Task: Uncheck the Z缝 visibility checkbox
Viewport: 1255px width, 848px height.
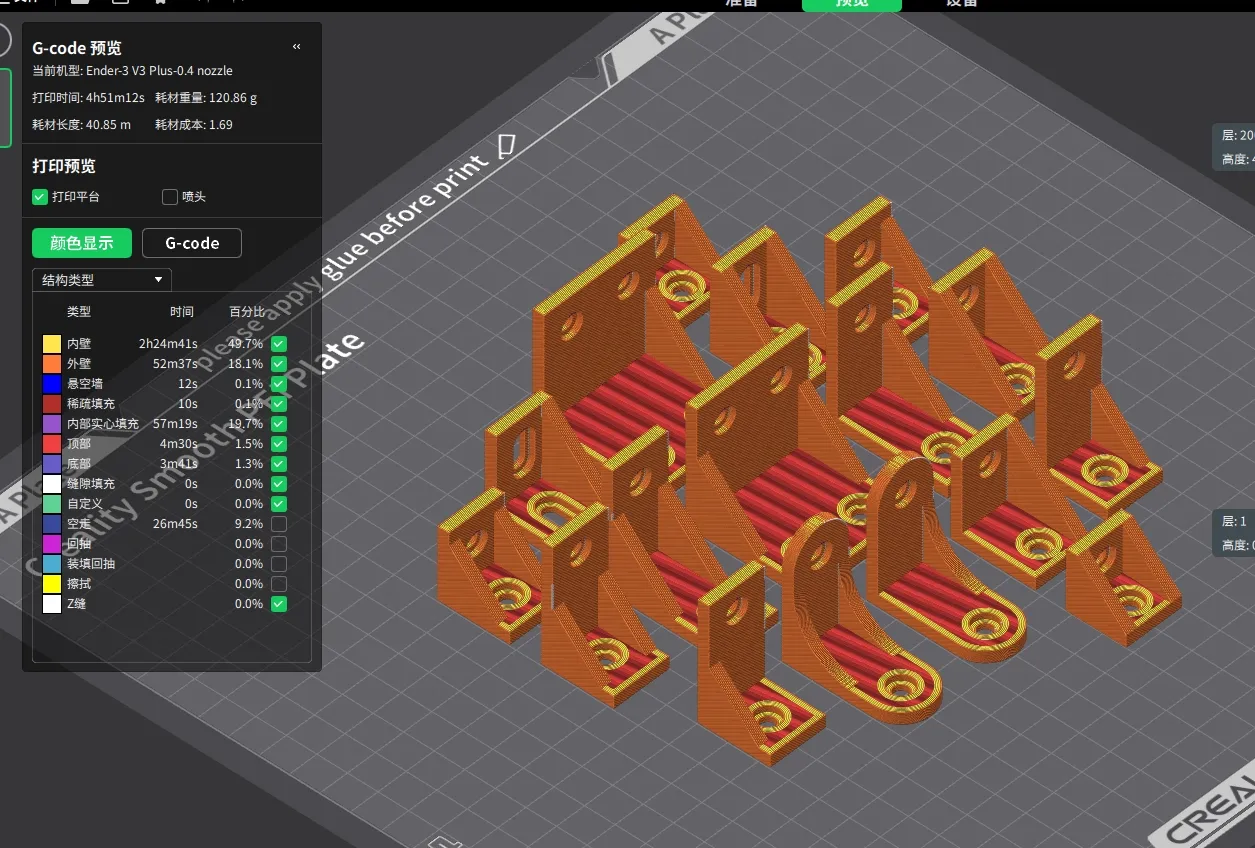Action: pyautogui.click(x=279, y=604)
